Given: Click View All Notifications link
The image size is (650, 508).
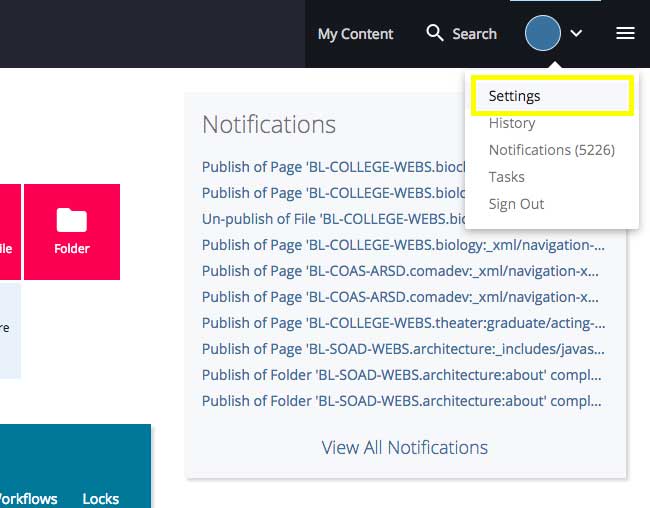Looking at the screenshot, I should point(404,447).
